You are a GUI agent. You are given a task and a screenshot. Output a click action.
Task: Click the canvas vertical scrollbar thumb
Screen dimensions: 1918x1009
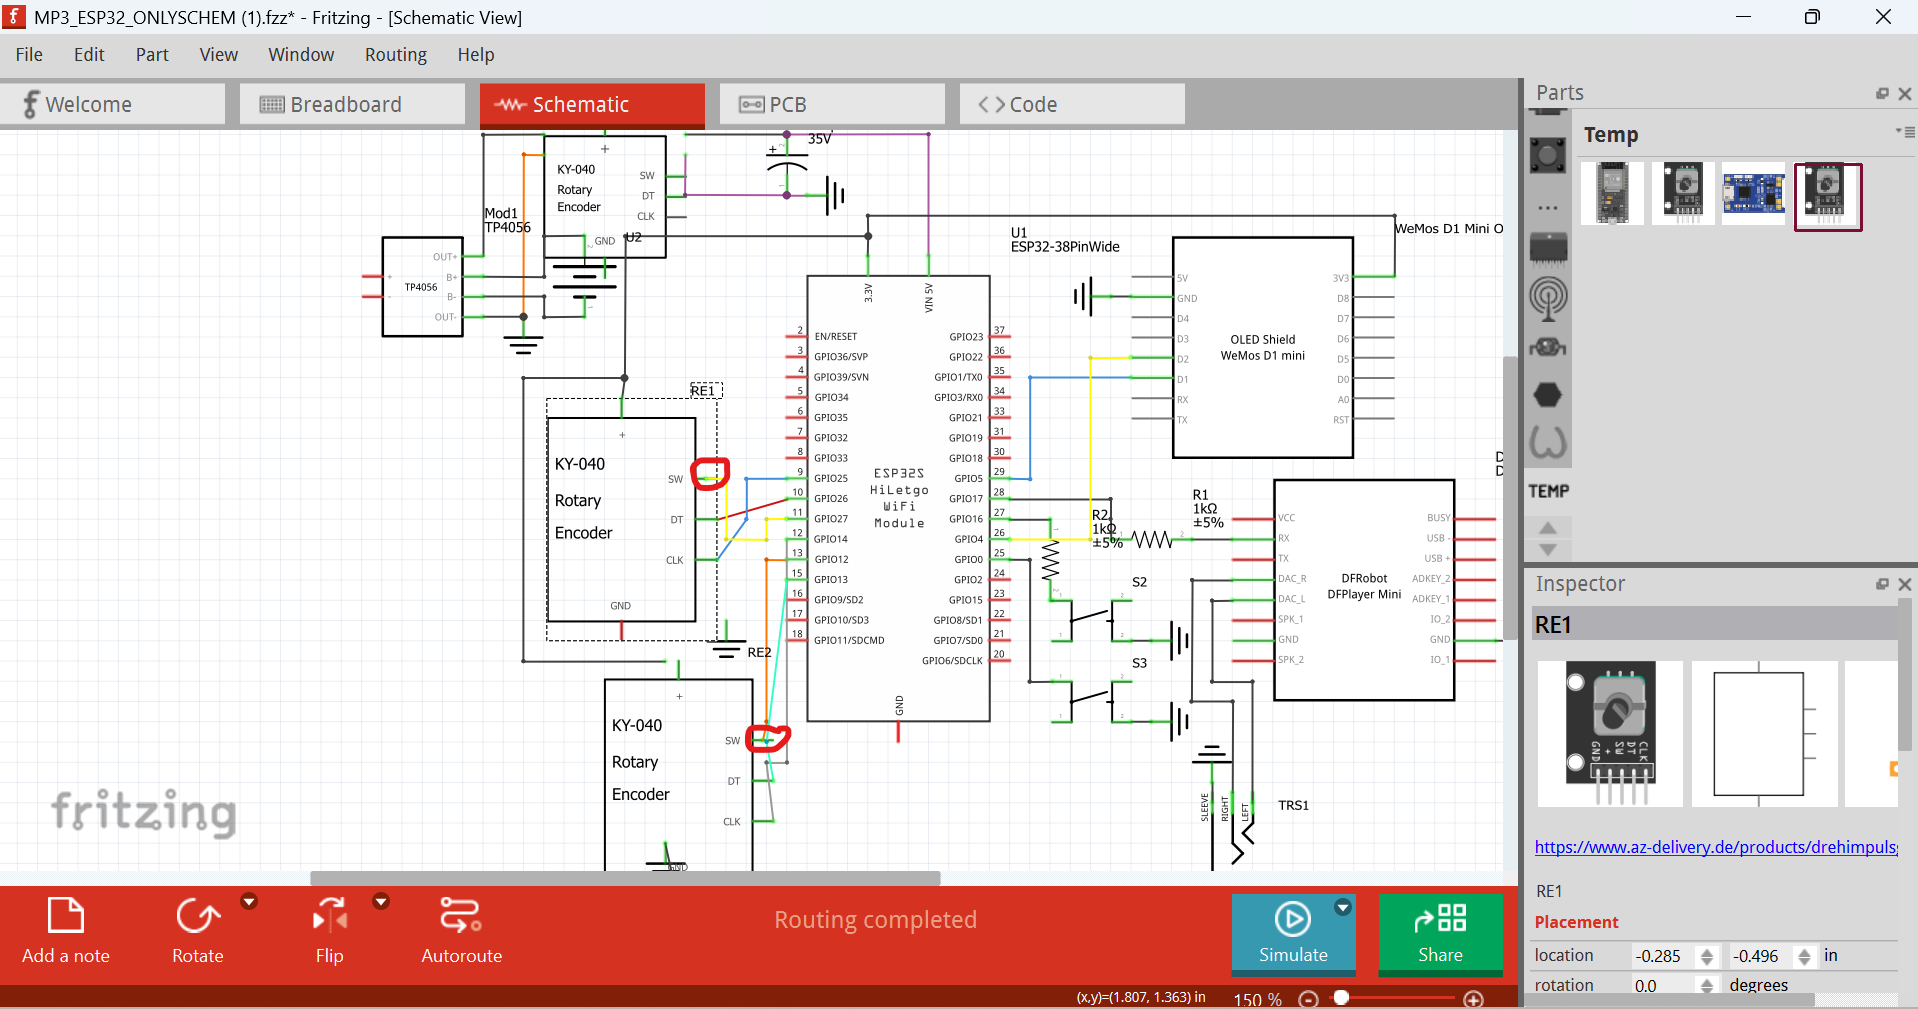point(1510,497)
